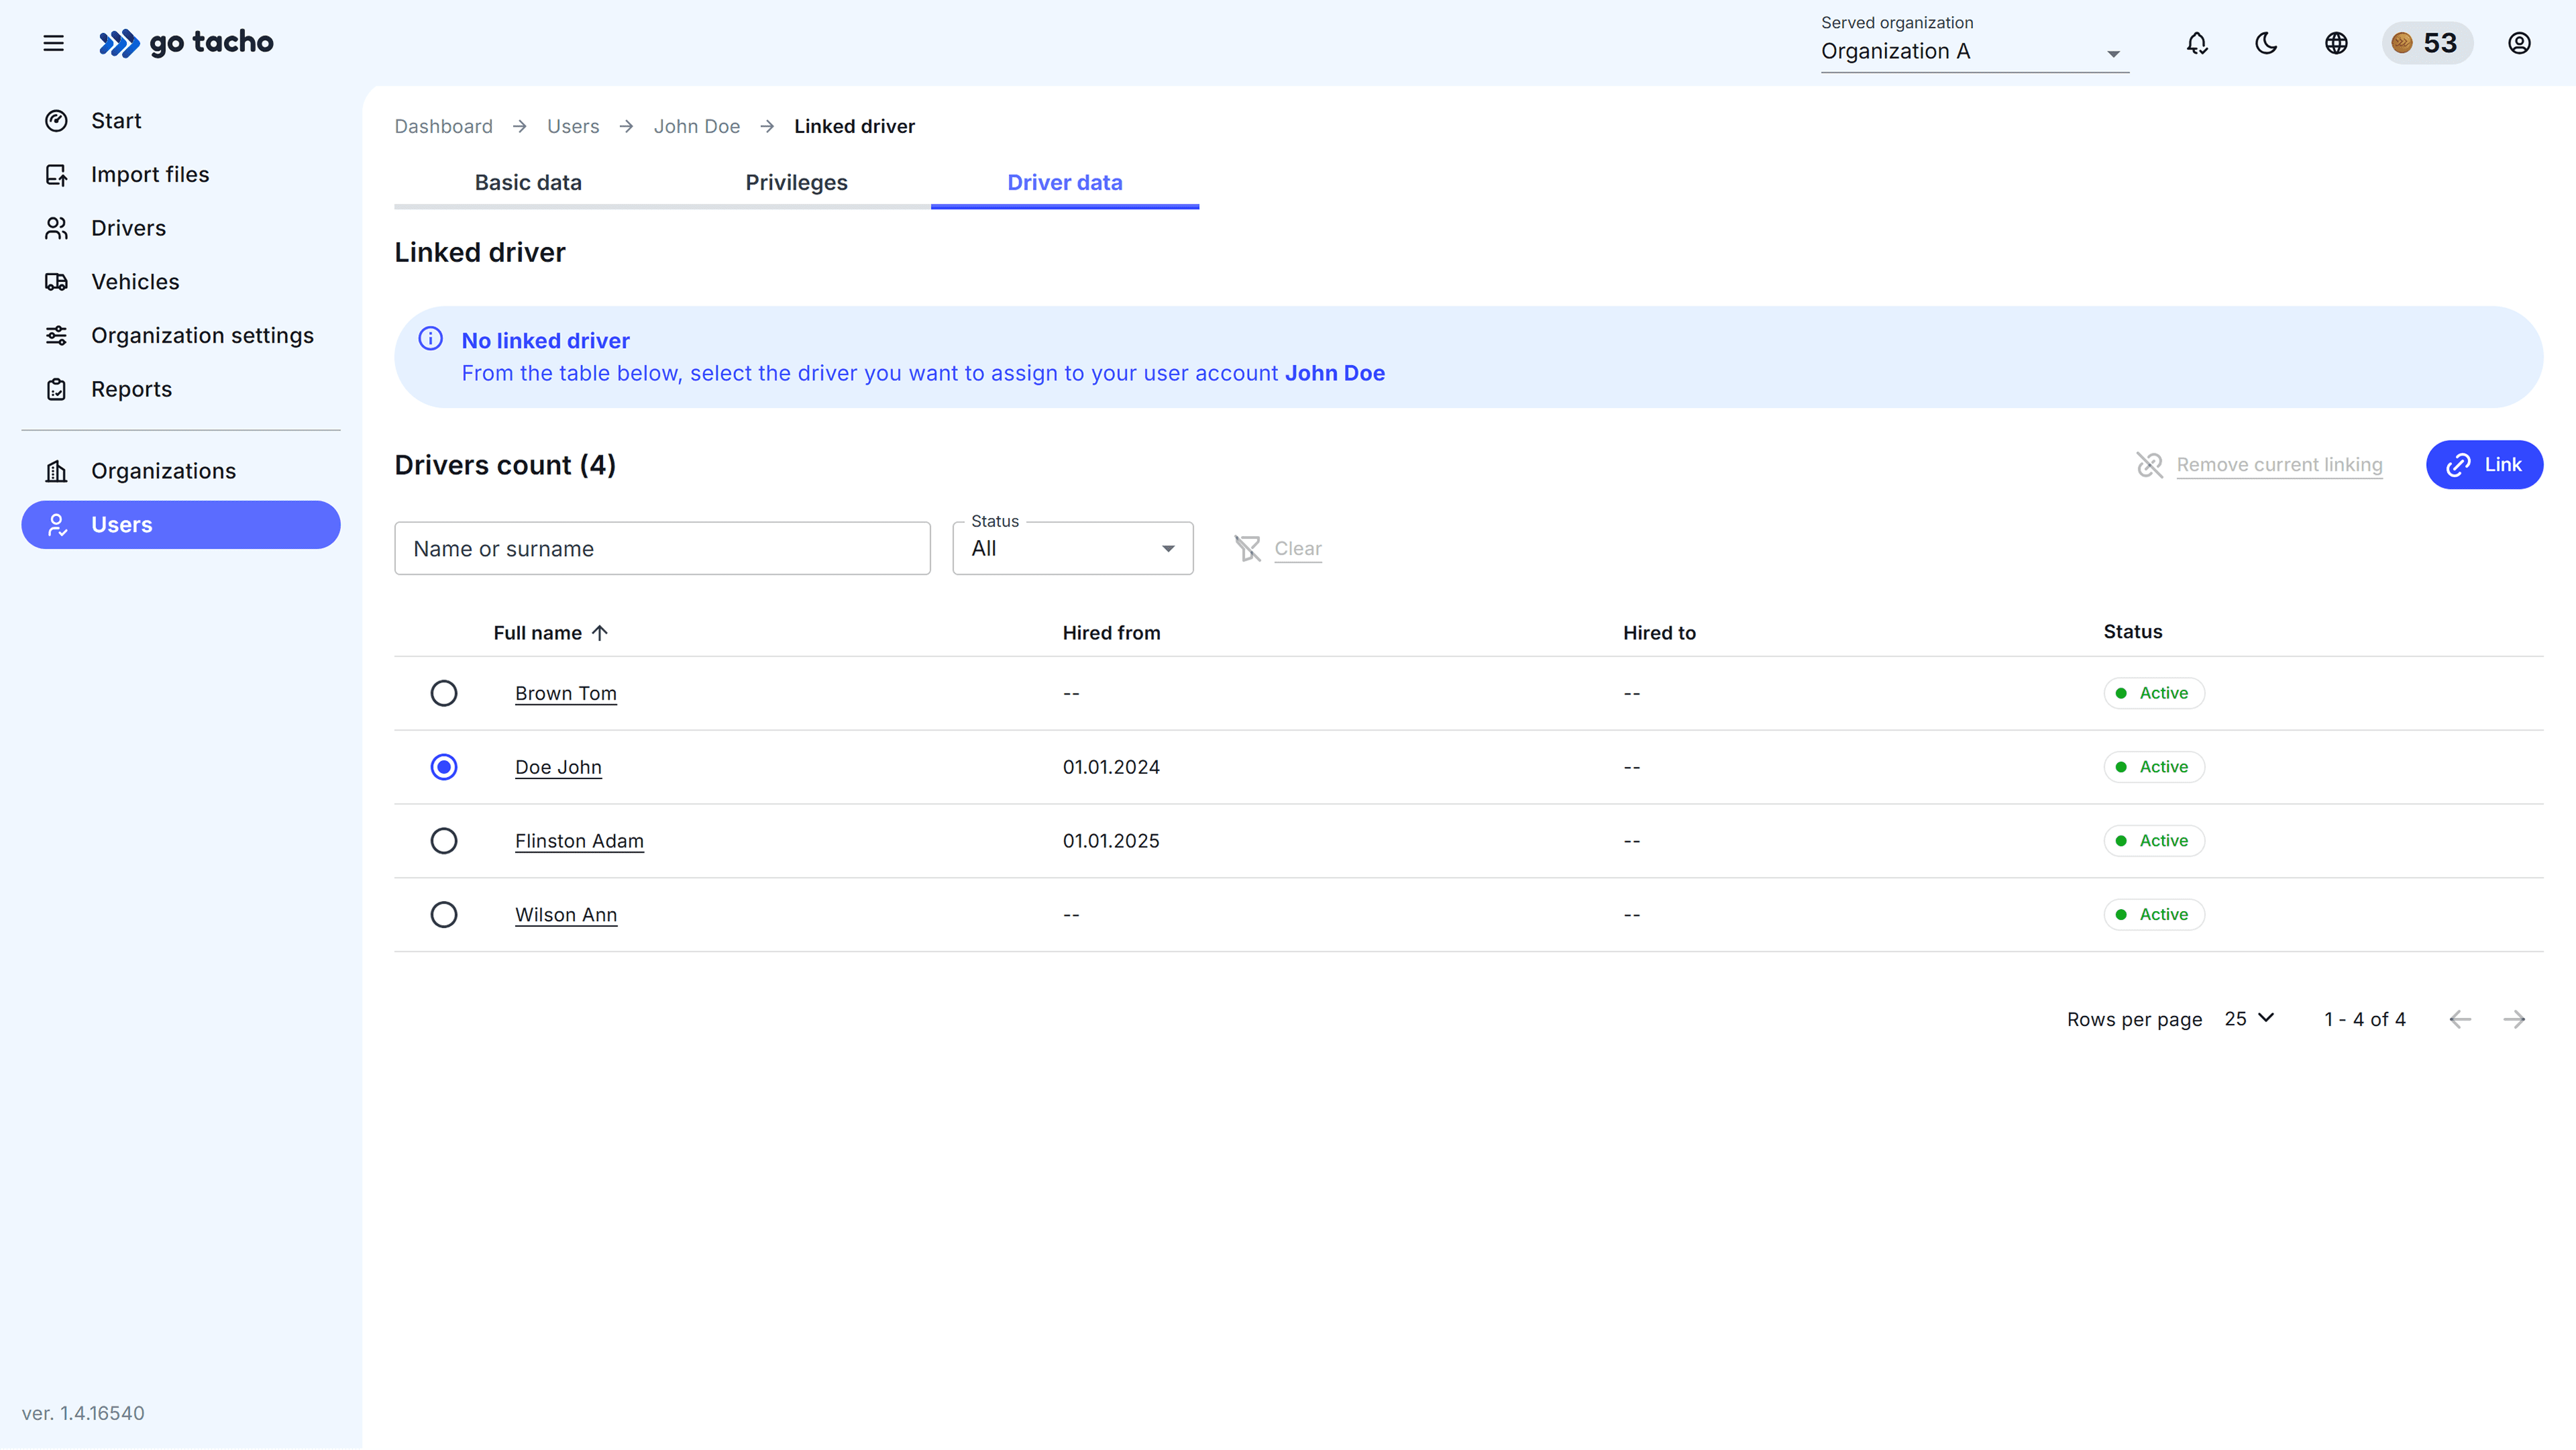Screen dimensions: 2576x1450
Task: Click the Name or surname search field
Action: pos(662,548)
